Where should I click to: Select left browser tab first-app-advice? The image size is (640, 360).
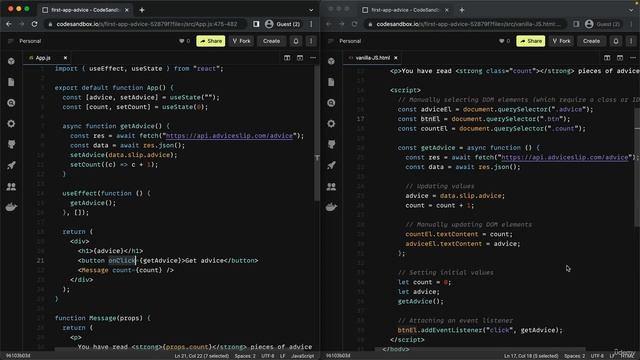[x=86, y=10]
